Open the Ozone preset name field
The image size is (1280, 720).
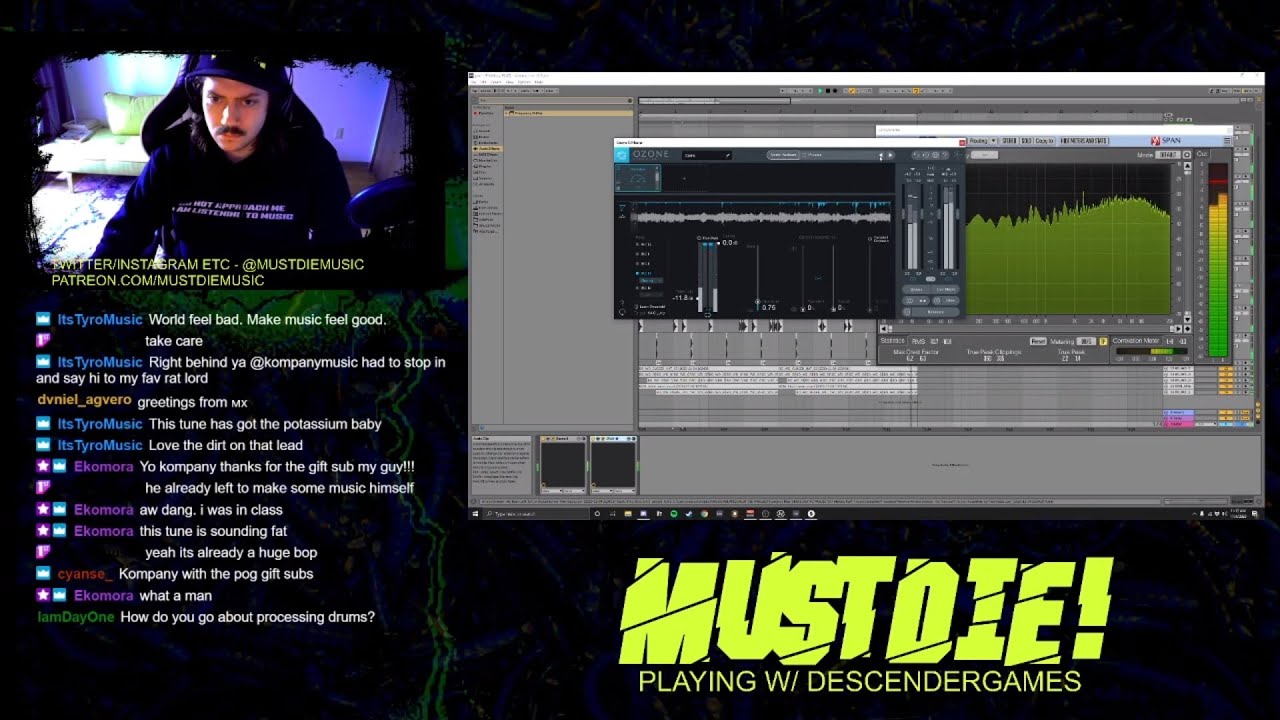pos(707,155)
